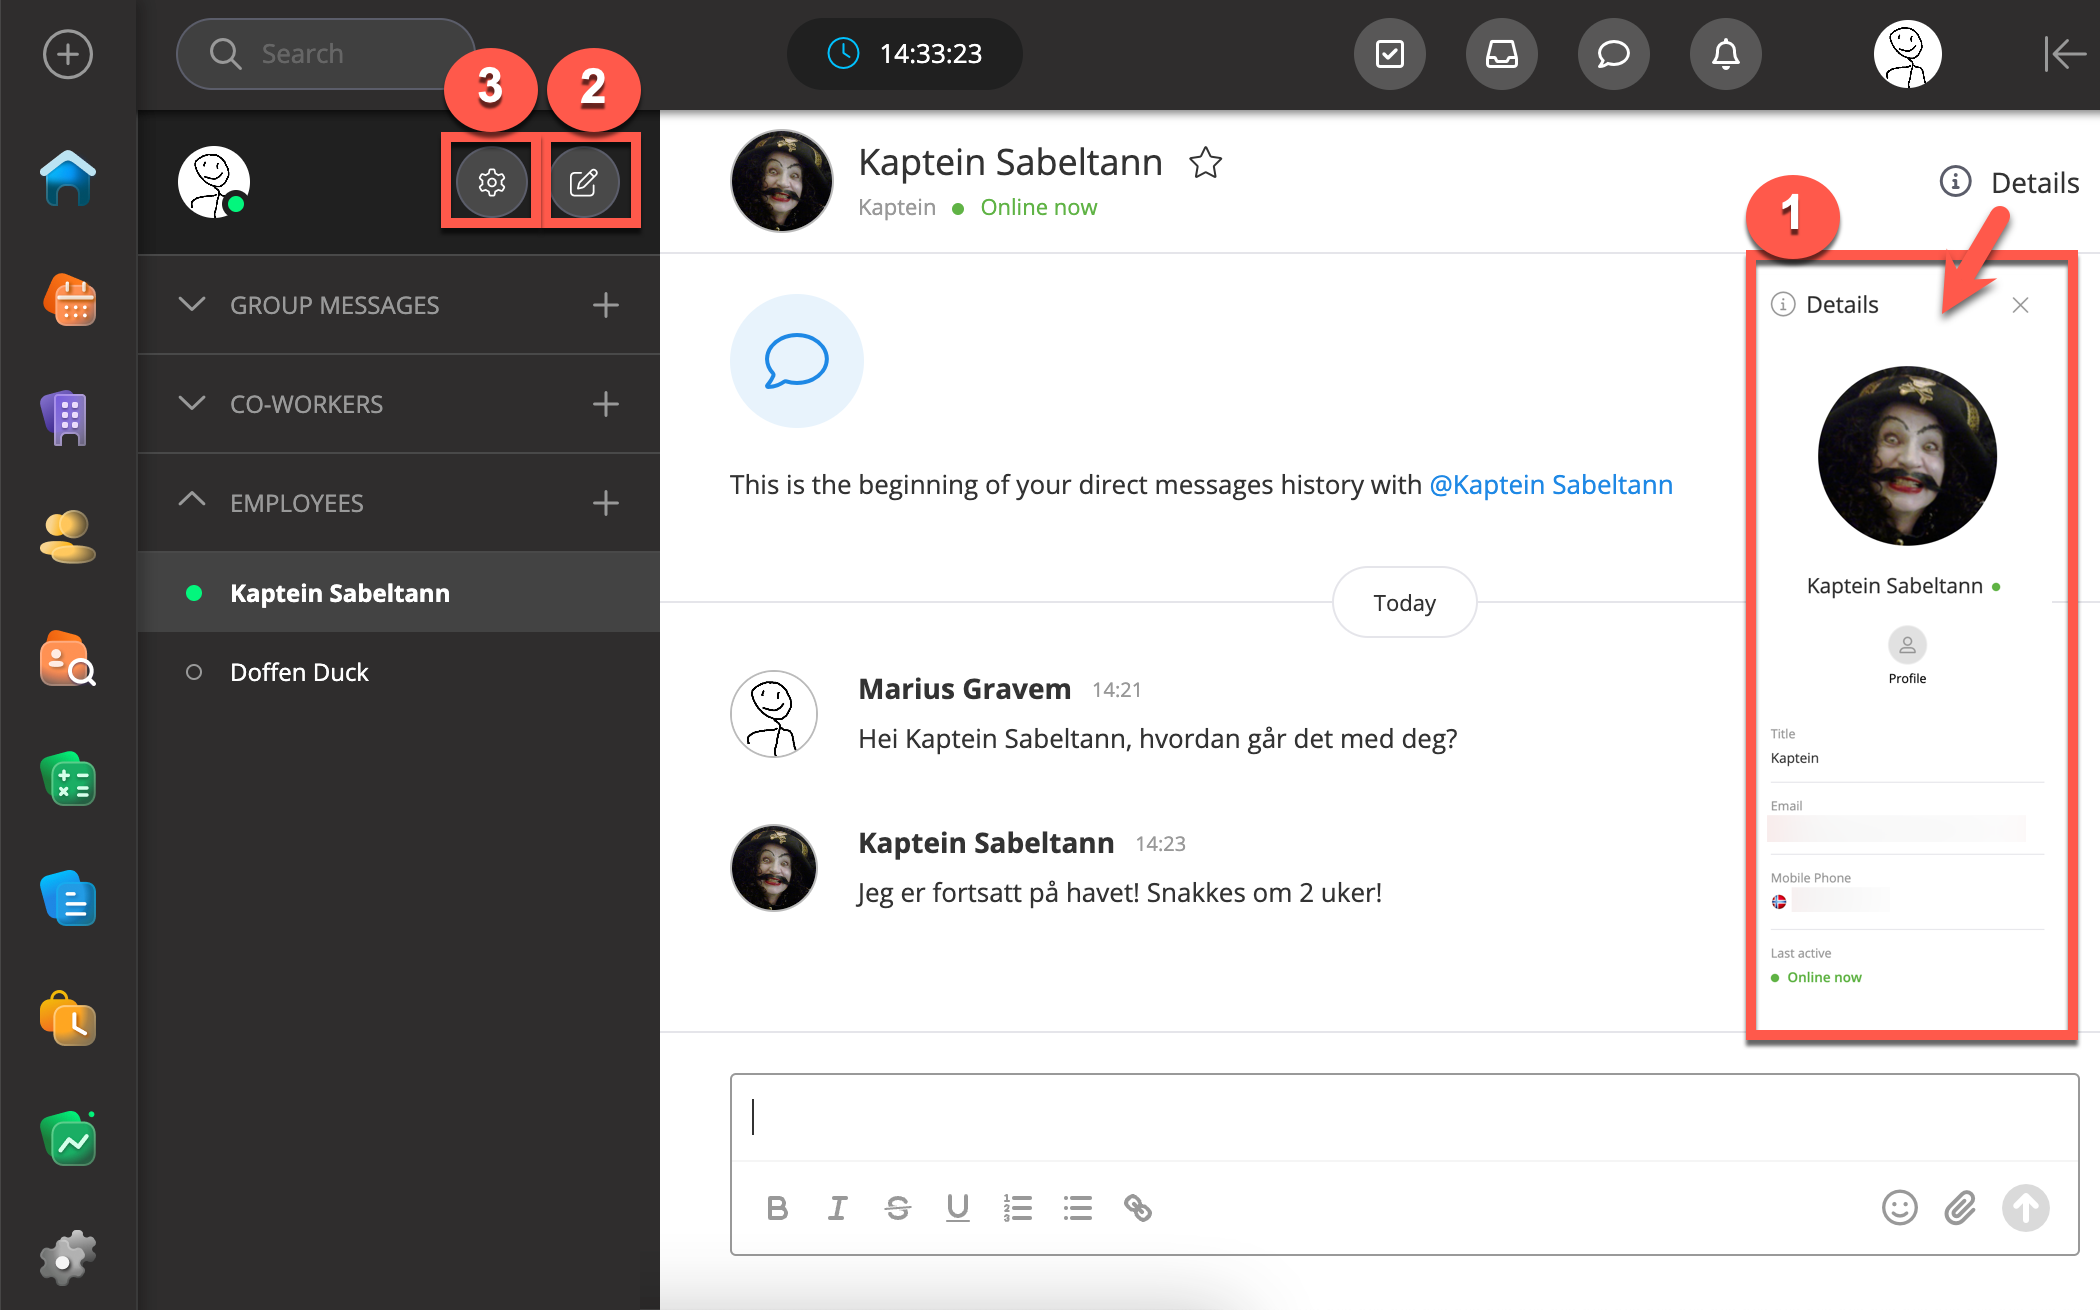Viewport: 2100px width, 1310px height.
Task: Expand the Employees section chevron
Action: pos(191,500)
